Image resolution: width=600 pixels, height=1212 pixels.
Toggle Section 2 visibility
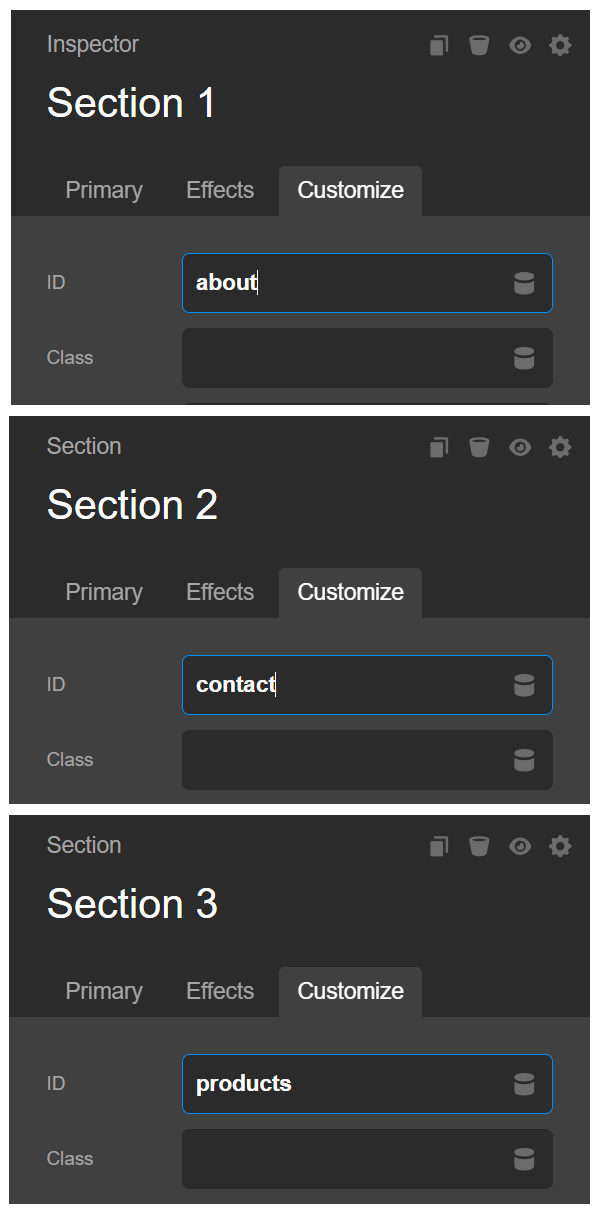coord(519,447)
